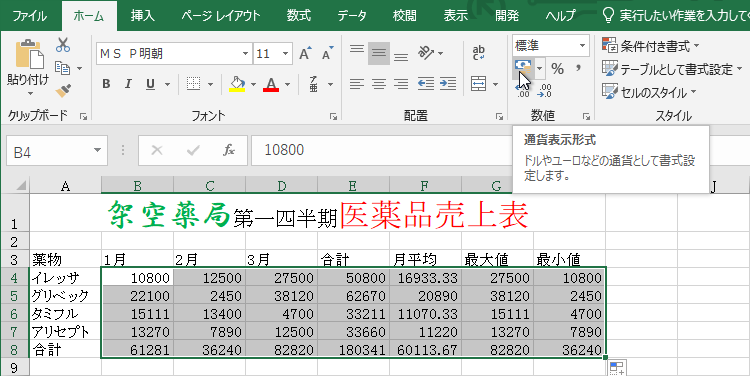This screenshot has width=750, height=376.
Task: Open phonetic guide (furigana) options
Action: coord(314,84)
